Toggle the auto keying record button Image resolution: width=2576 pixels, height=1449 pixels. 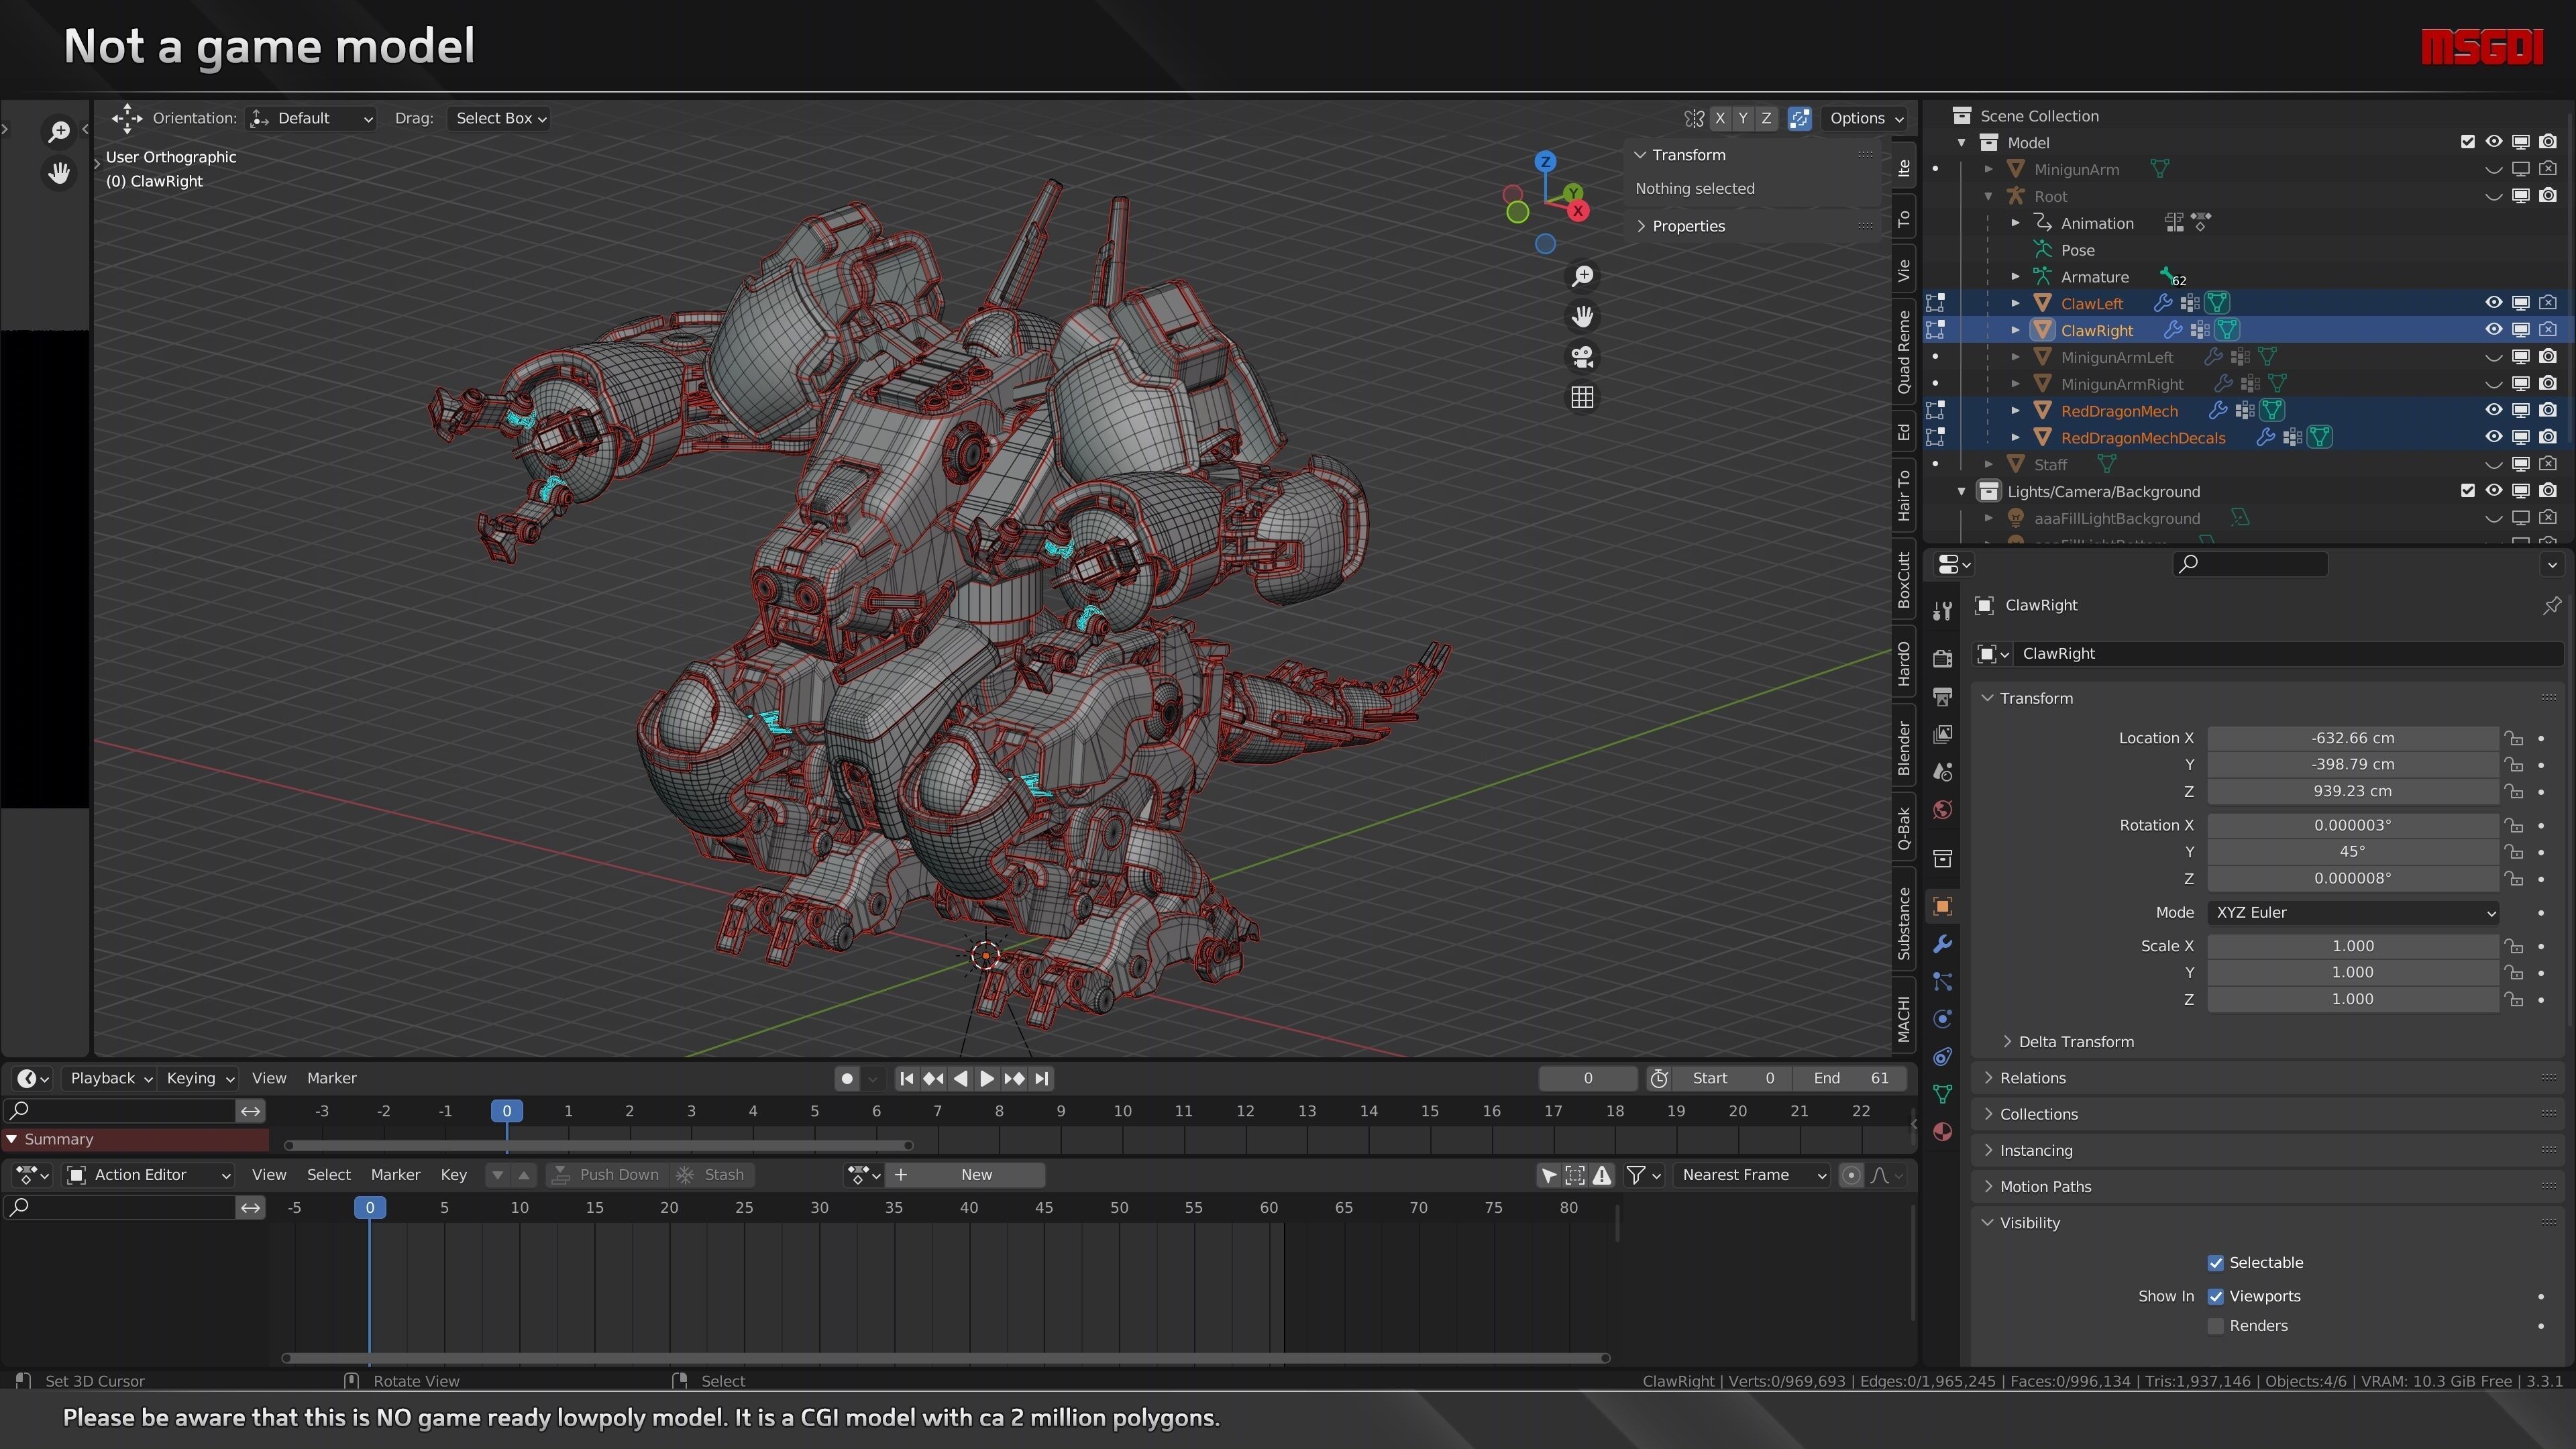[847, 1078]
